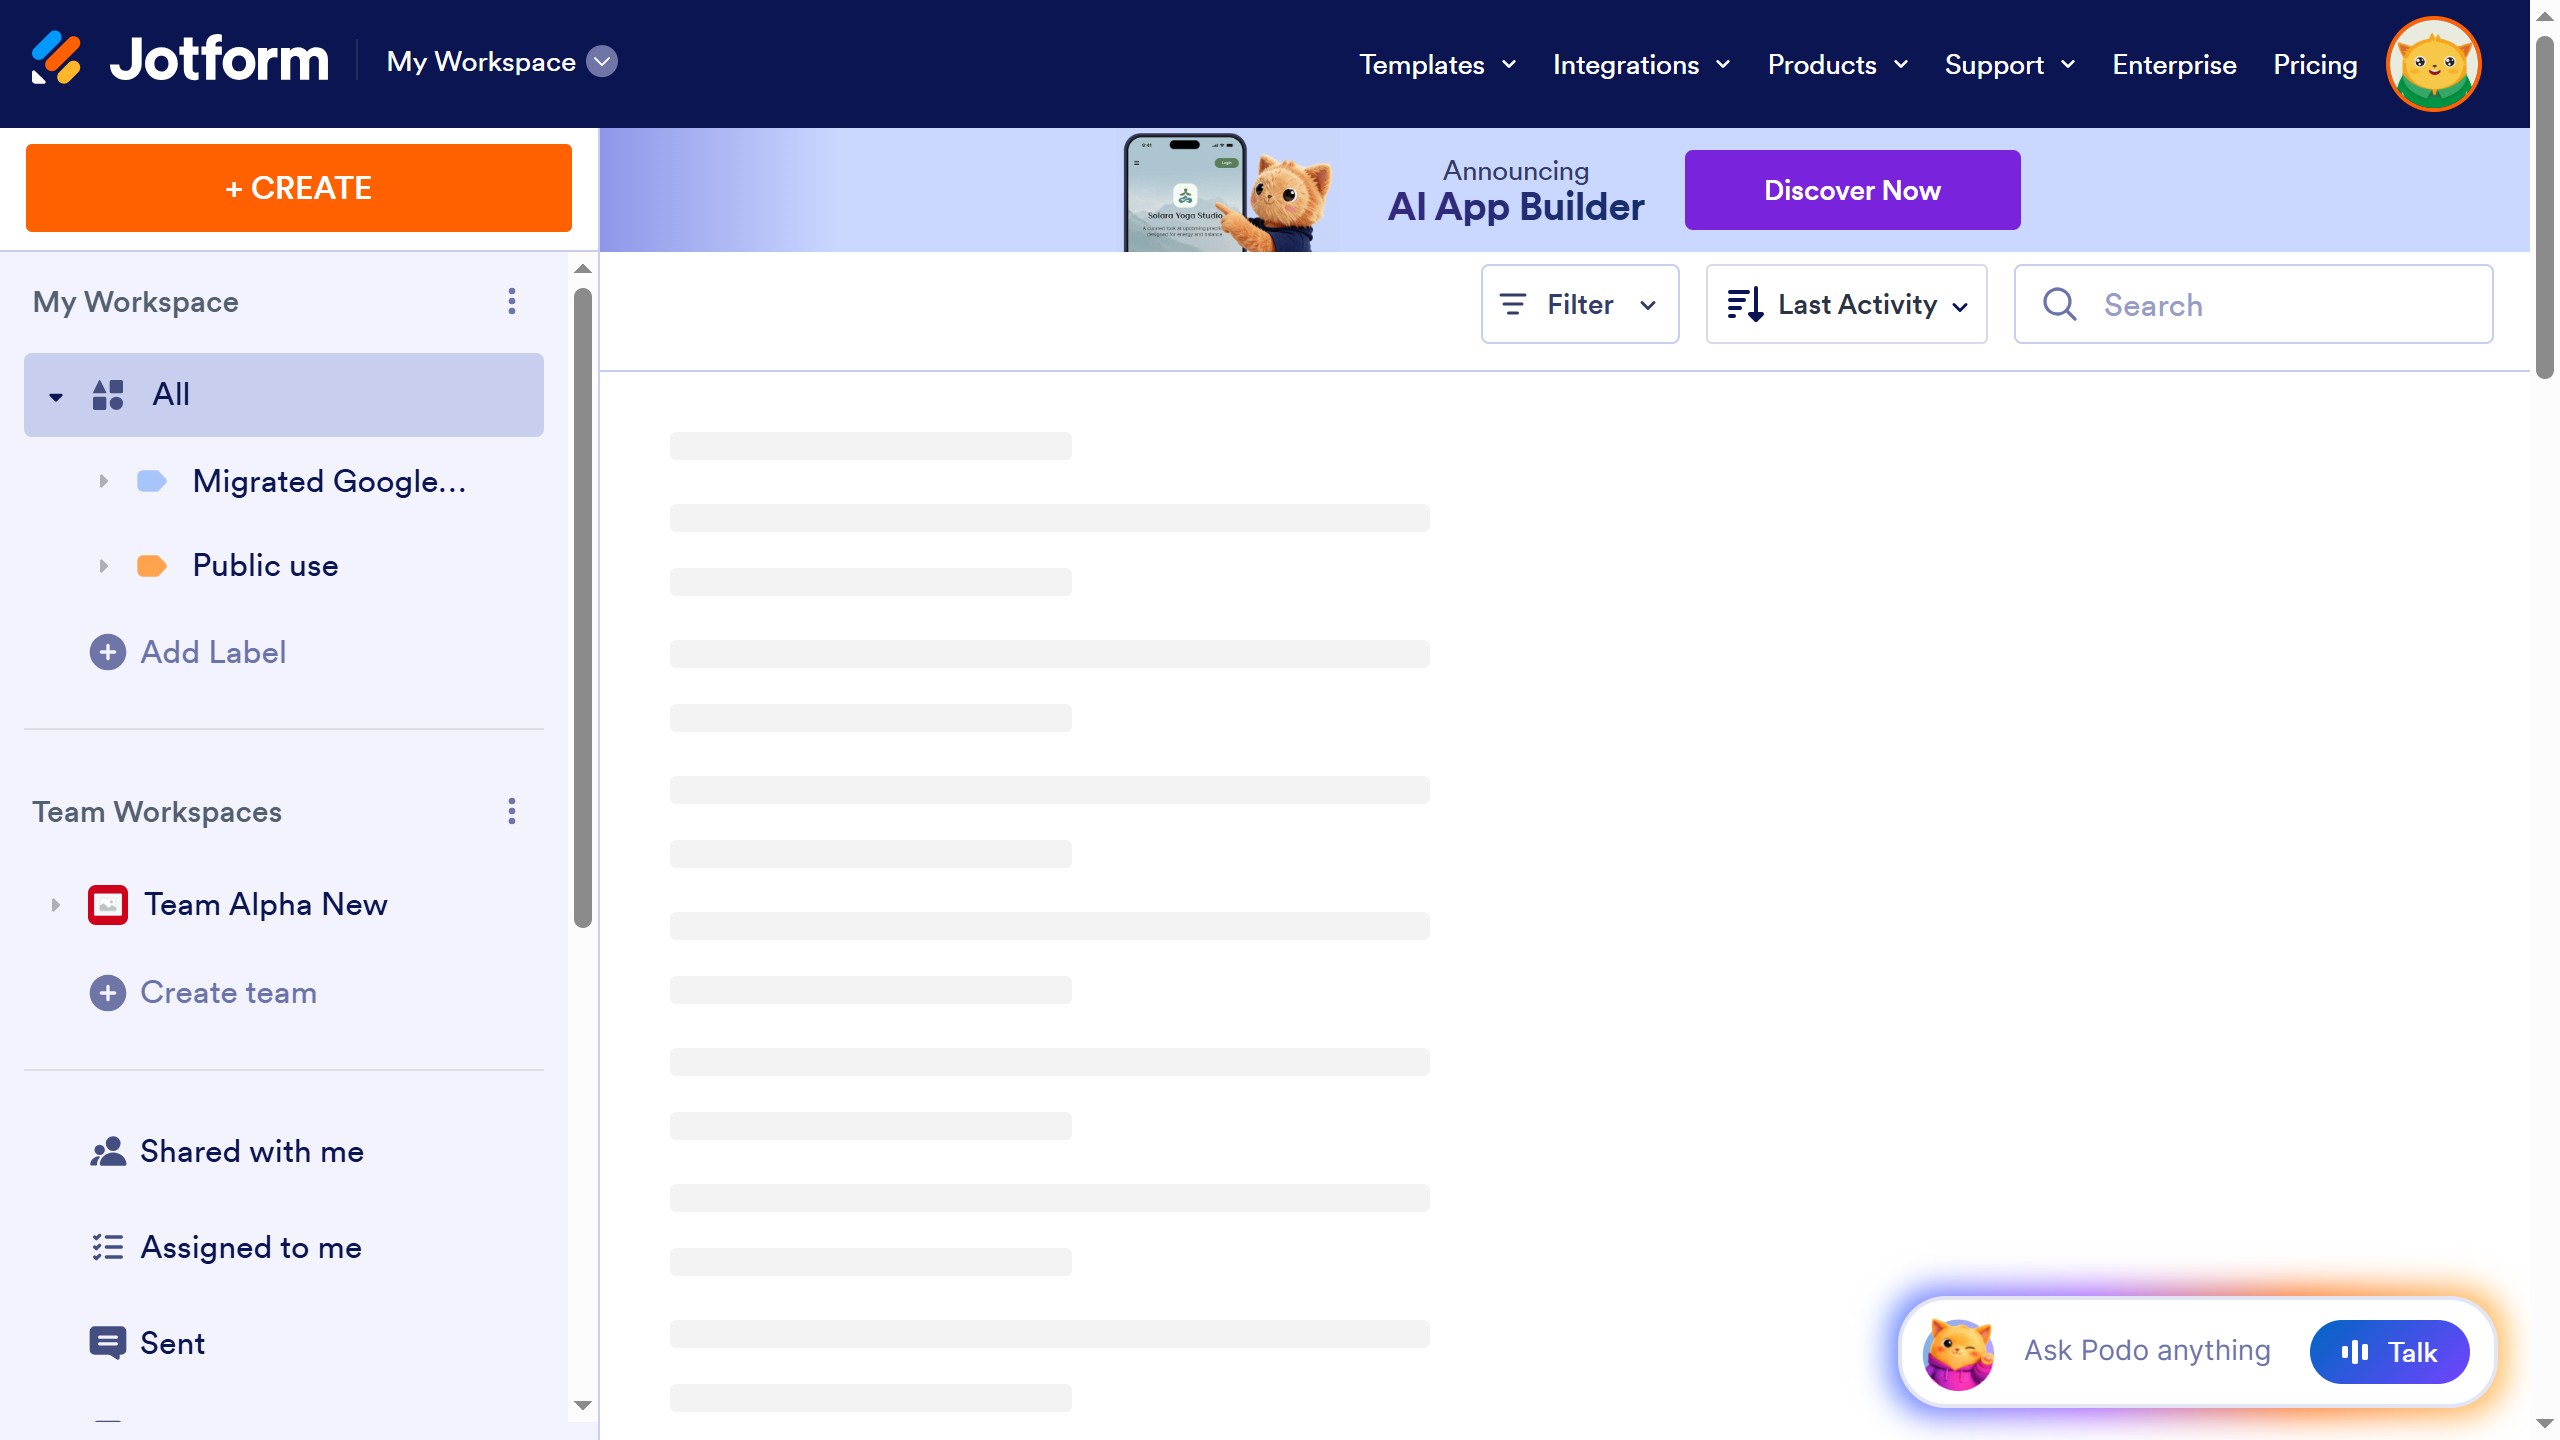
Task: Click the blue Migrated Google label icon
Action: point(152,482)
